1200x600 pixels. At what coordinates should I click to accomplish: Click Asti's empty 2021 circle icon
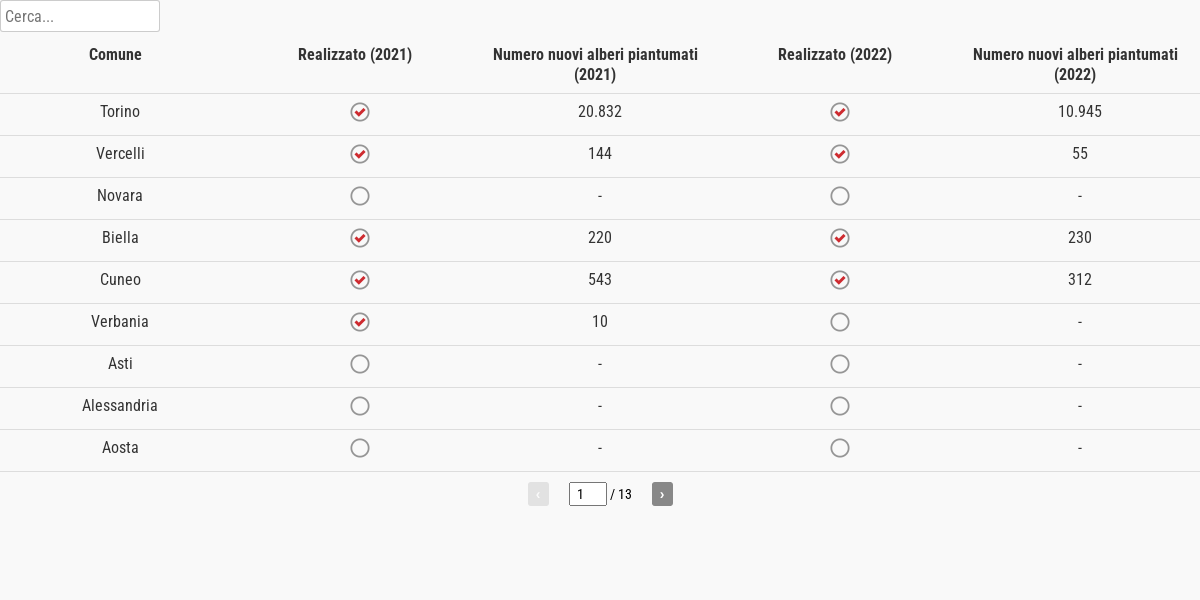click(360, 364)
